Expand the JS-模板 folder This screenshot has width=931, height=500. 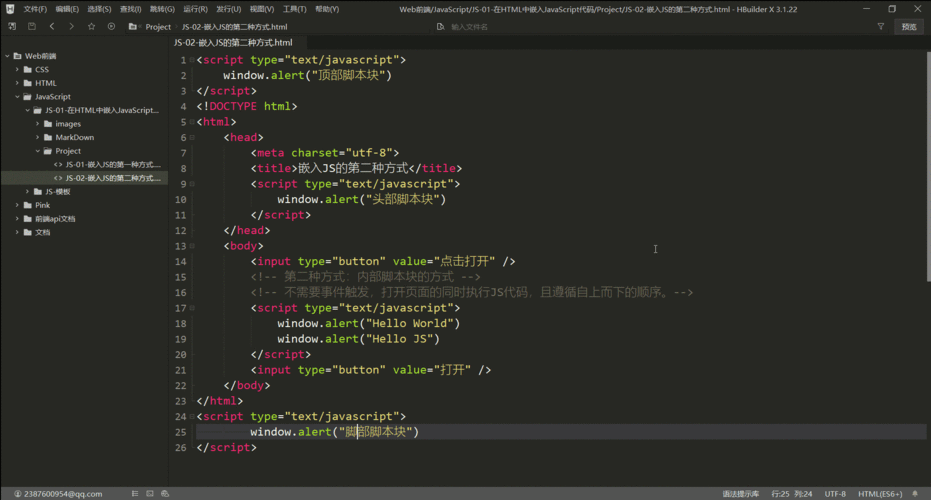click(27, 191)
